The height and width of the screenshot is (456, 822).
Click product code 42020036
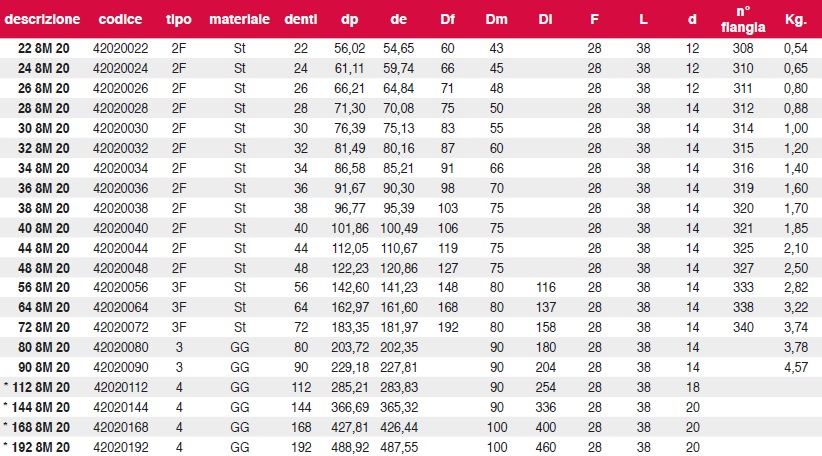(121, 188)
